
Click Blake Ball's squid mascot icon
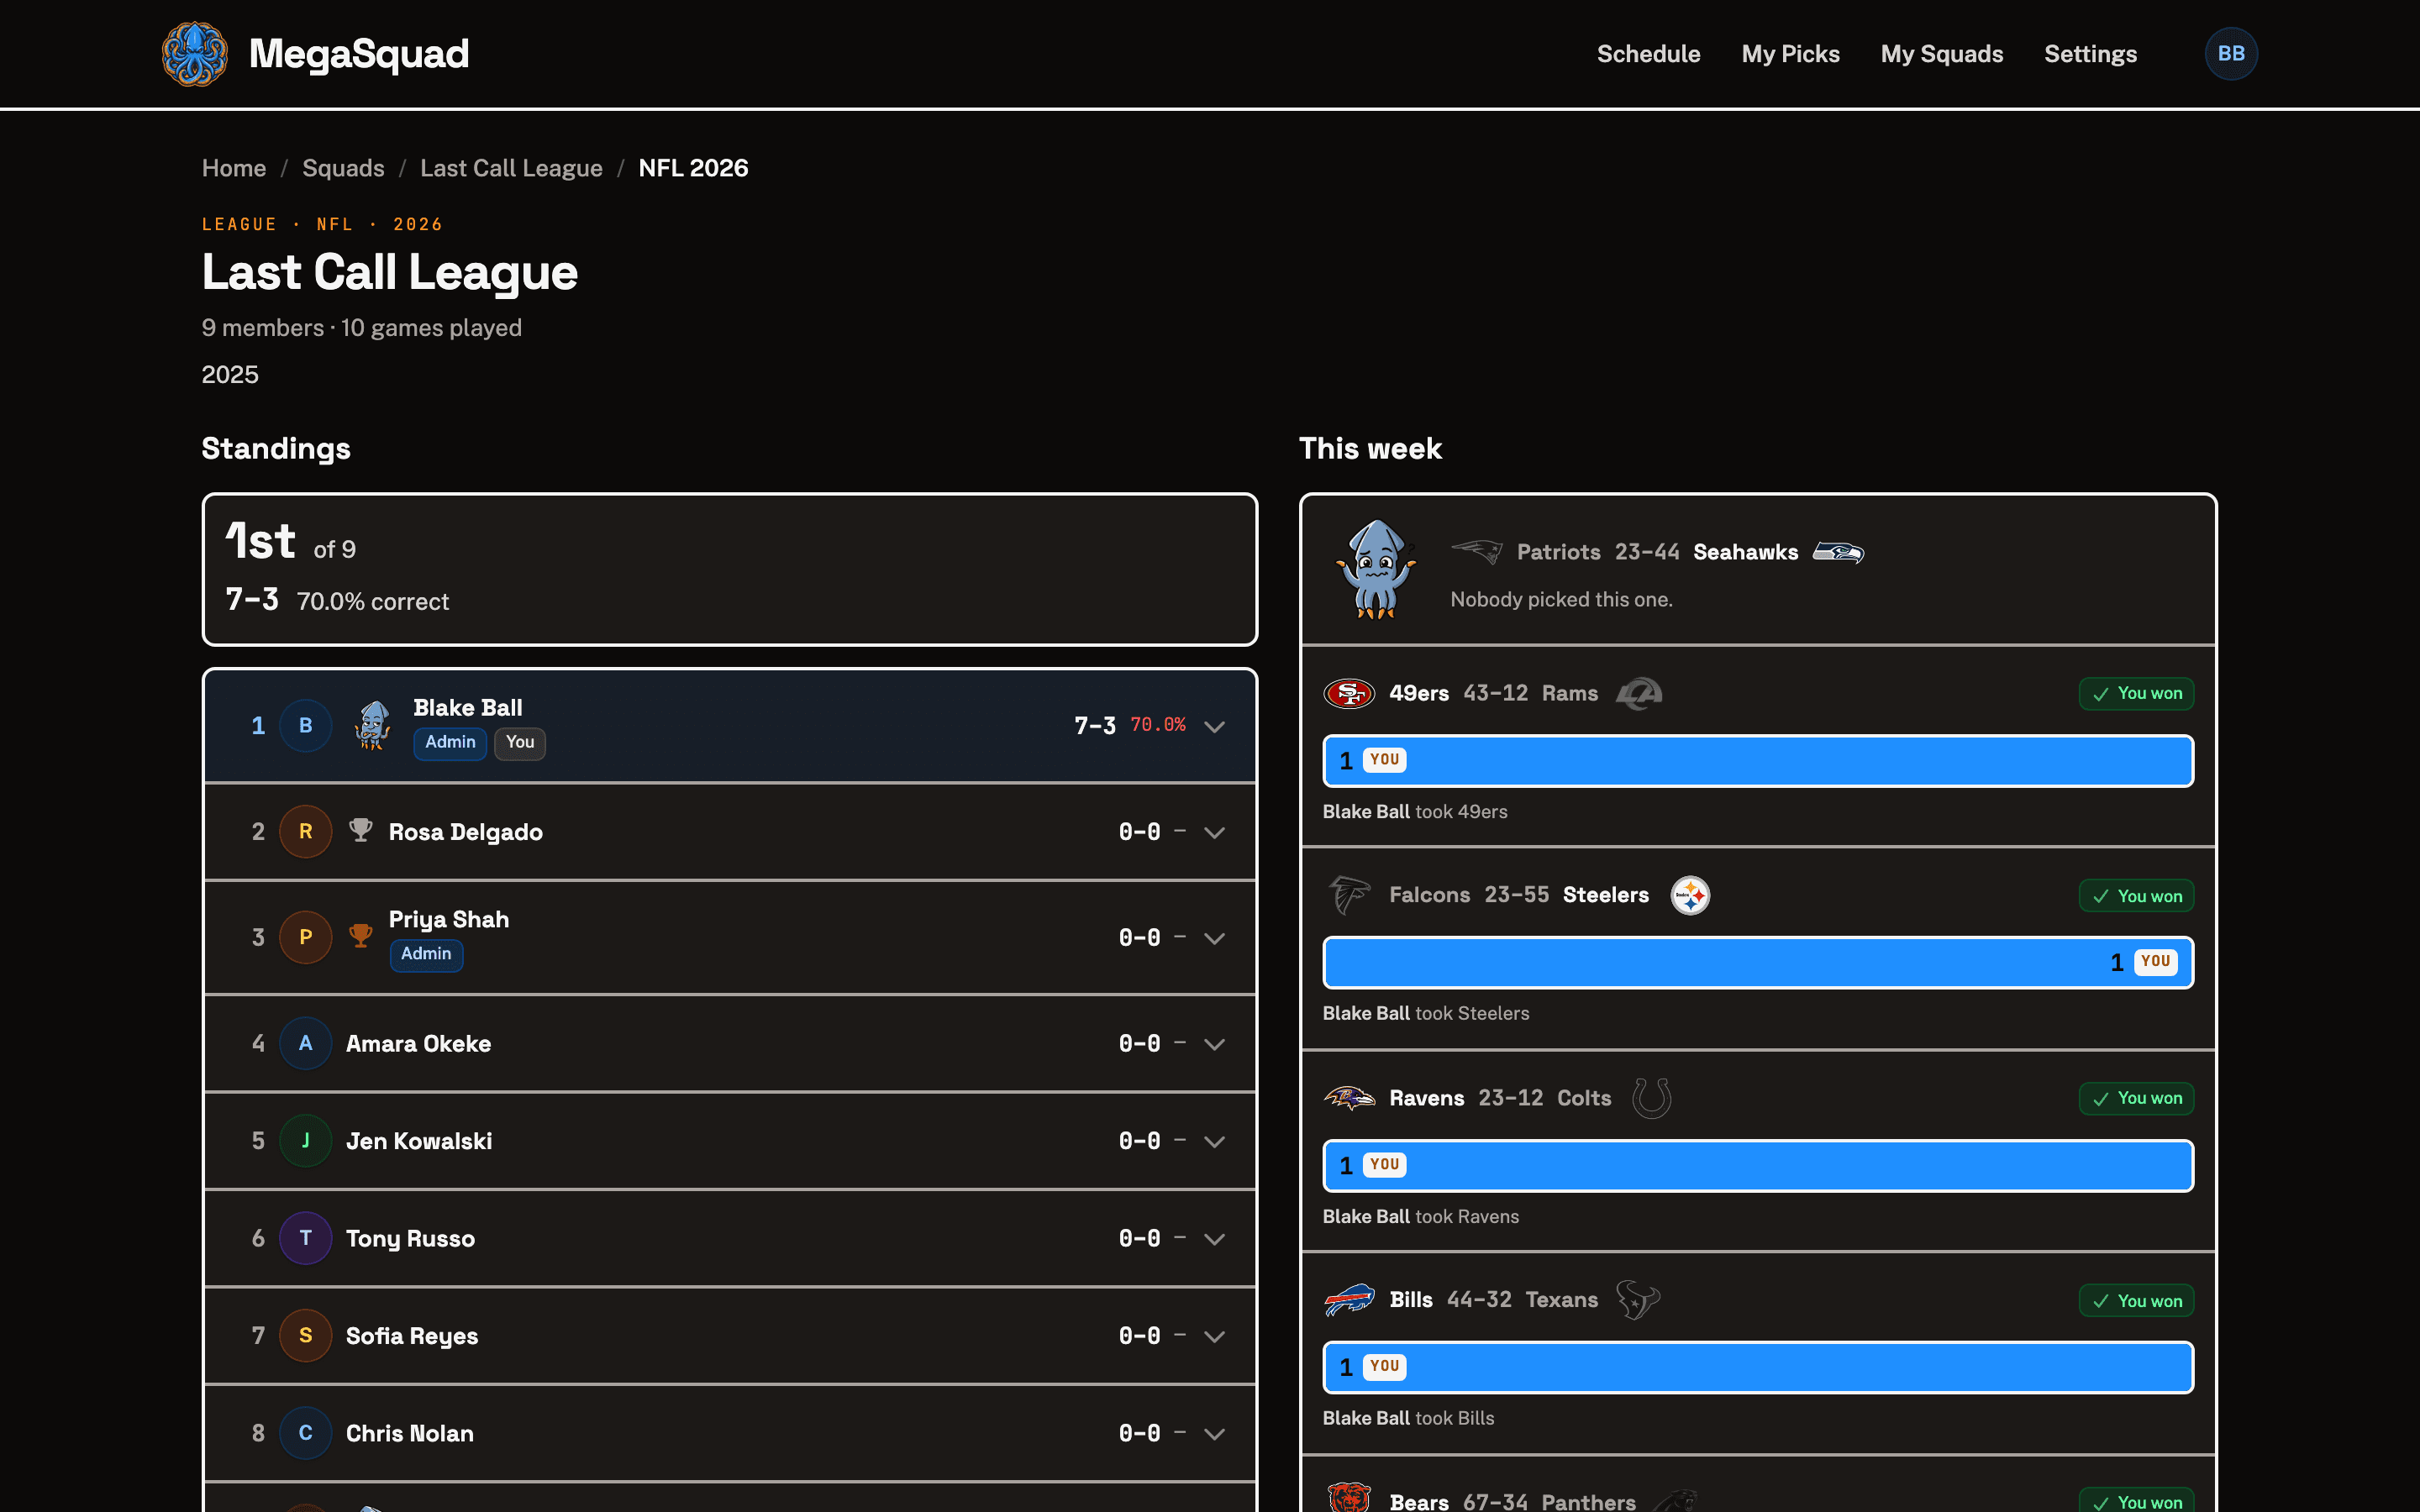(372, 725)
